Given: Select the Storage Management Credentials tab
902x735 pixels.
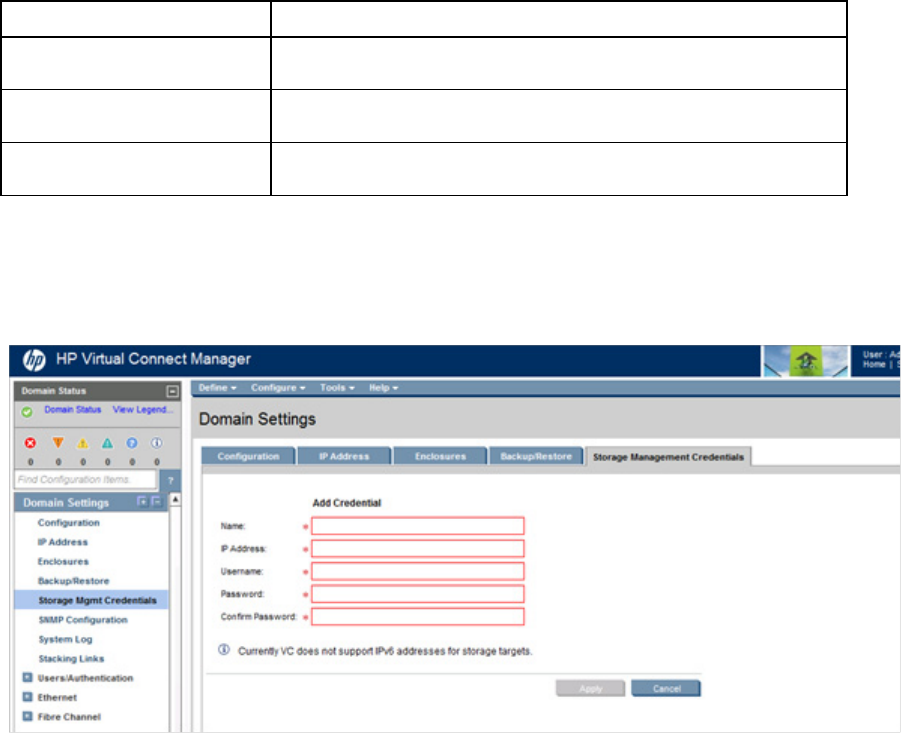Looking at the screenshot, I should point(668,457).
